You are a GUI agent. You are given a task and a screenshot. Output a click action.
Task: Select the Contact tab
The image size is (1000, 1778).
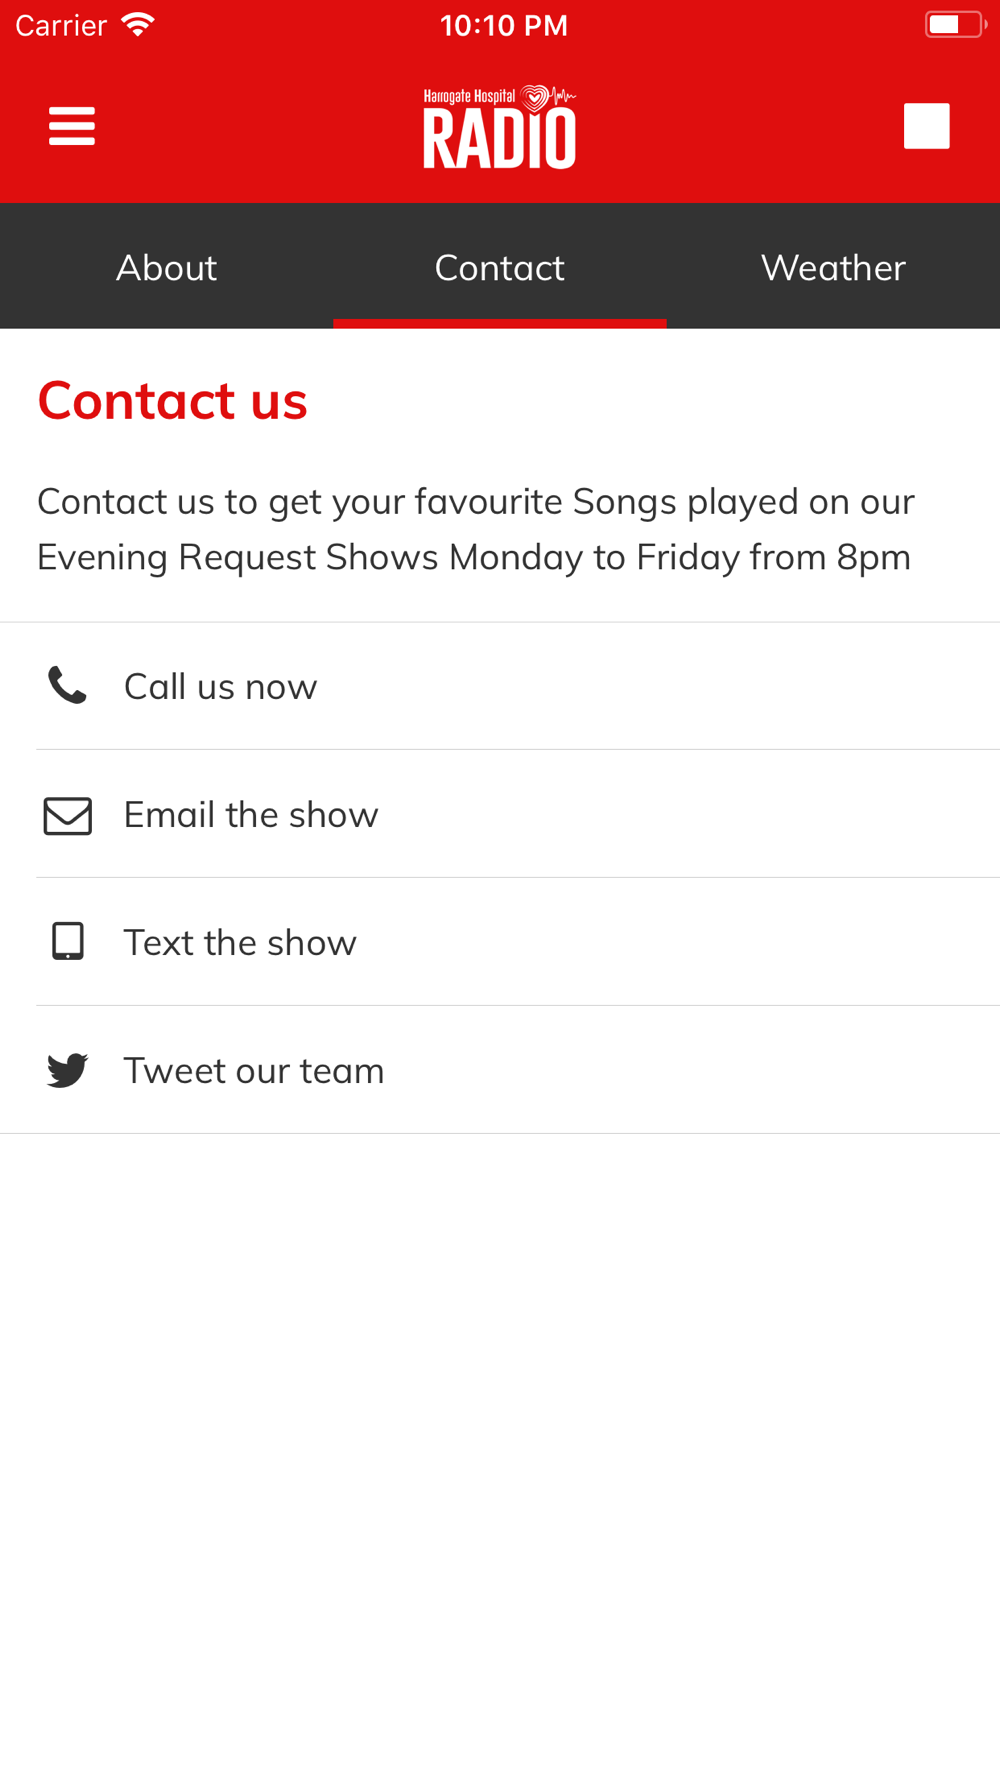click(x=500, y=267)
